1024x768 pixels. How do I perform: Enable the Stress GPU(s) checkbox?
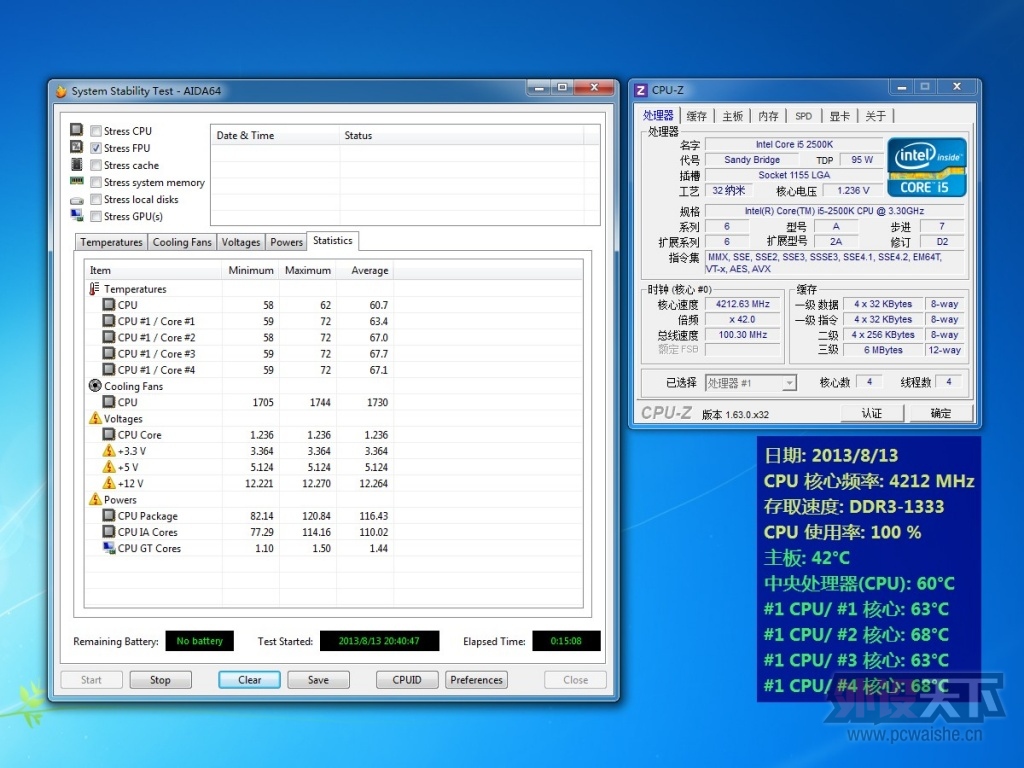[96, 216]
